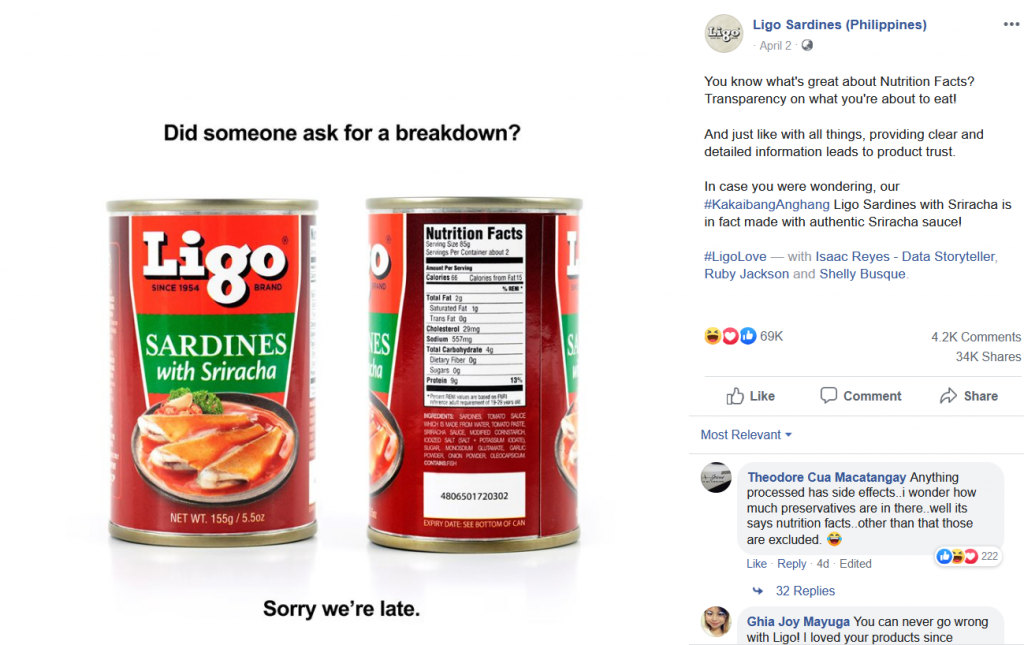1024x645 pixels.
Task: Open the Ligo sardines can photo
Action: [x=343, y=372]
